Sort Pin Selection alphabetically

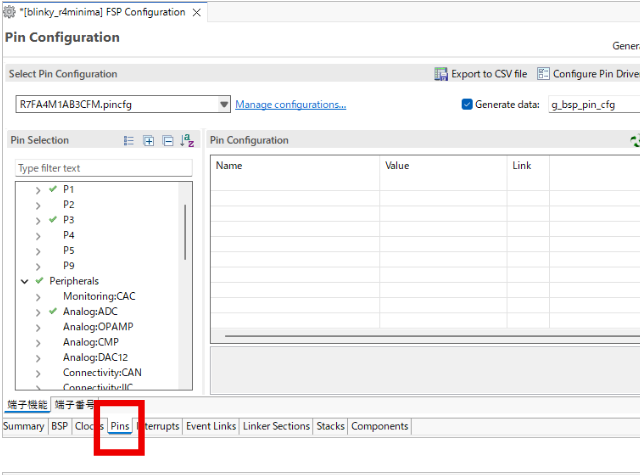(187, 140)
